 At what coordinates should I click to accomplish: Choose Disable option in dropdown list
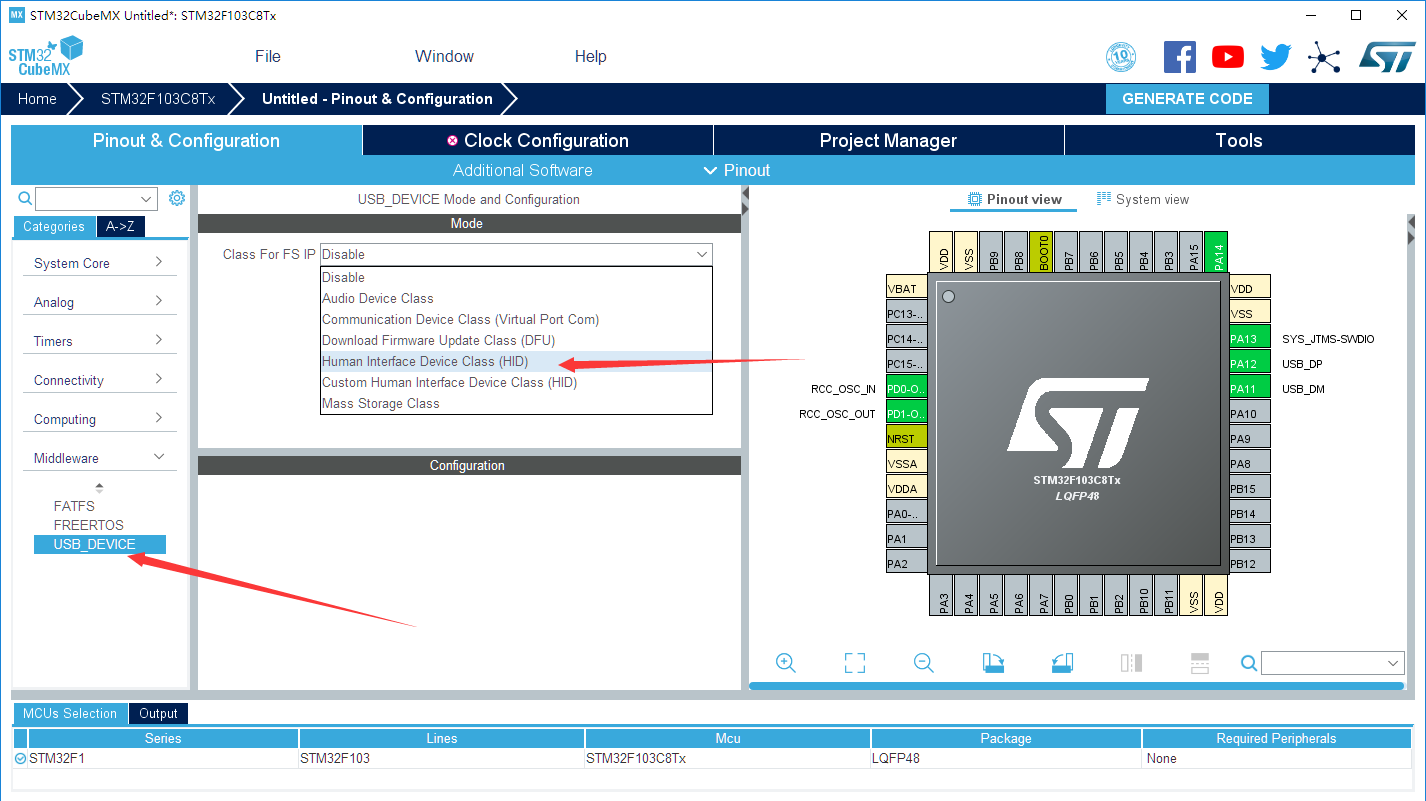[x=516, y=277]
